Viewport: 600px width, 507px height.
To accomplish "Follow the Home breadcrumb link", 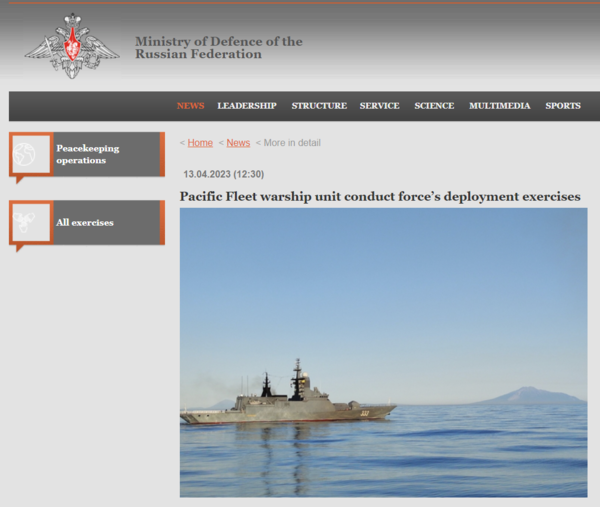I will point(200,143).
